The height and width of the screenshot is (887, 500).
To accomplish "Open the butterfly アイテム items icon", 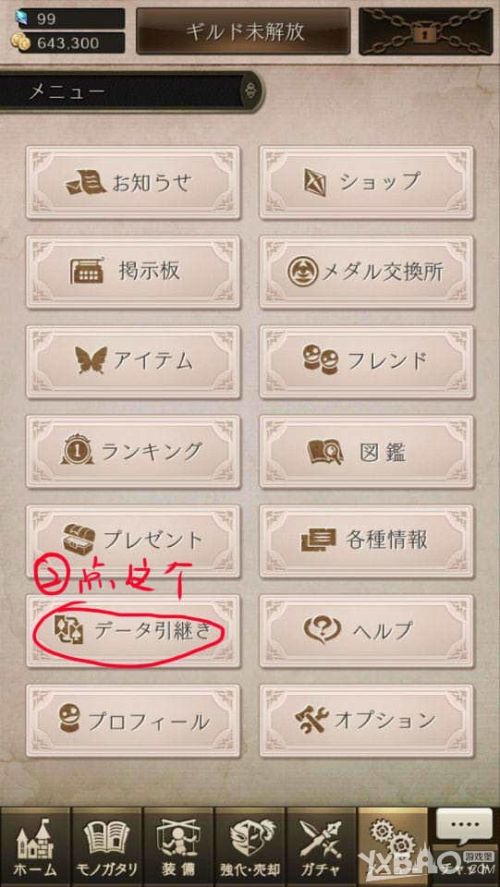I will (91, 360).
